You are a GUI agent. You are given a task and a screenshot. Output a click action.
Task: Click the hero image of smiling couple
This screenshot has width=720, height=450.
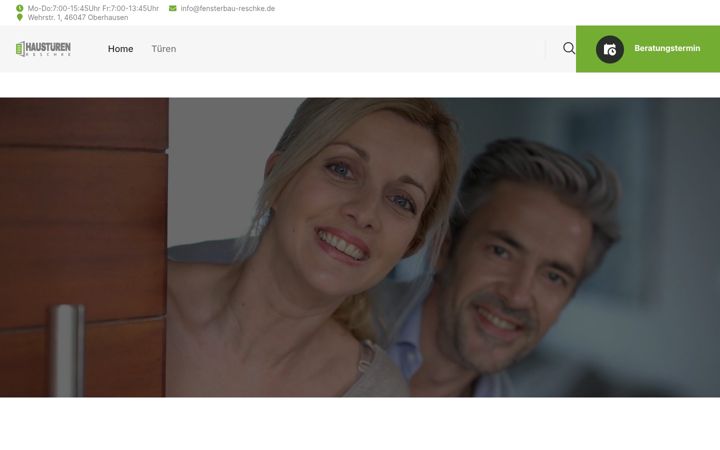tap(360, 247)
